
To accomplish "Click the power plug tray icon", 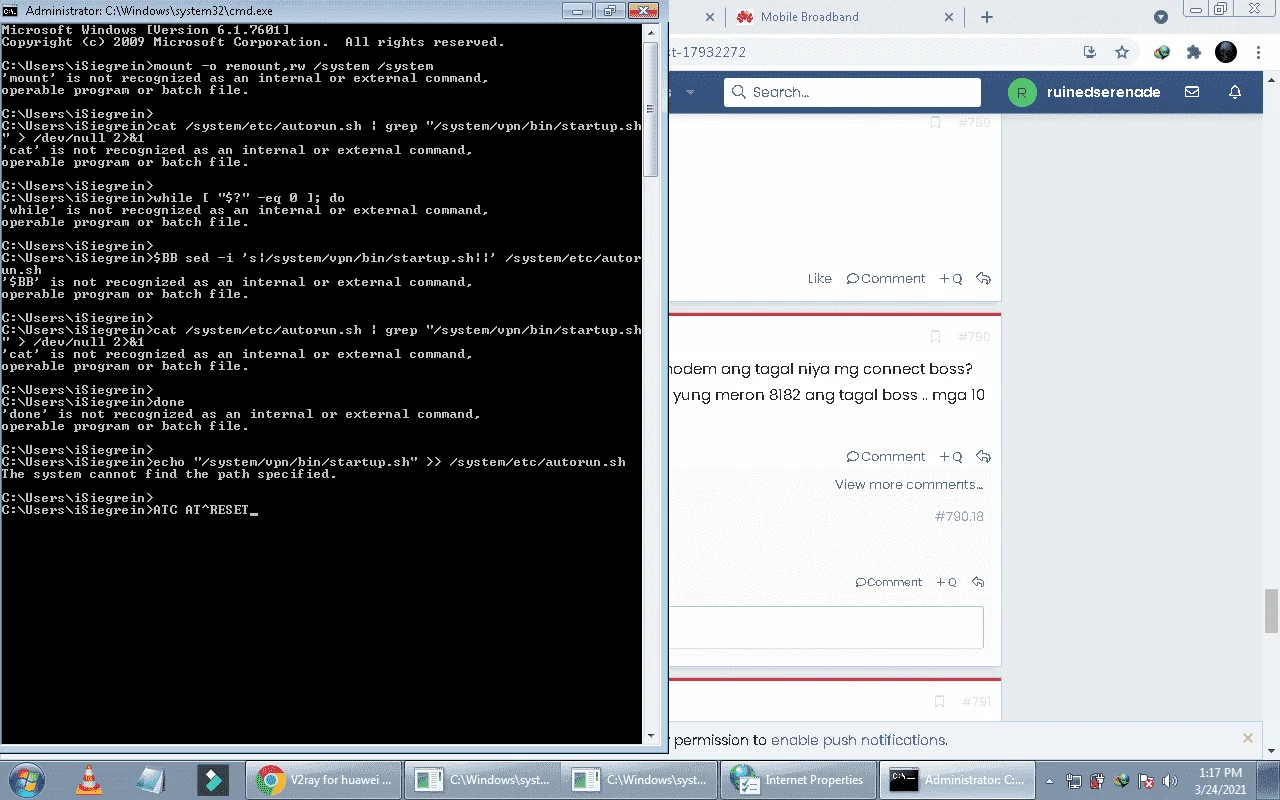I will point(1098,780).
